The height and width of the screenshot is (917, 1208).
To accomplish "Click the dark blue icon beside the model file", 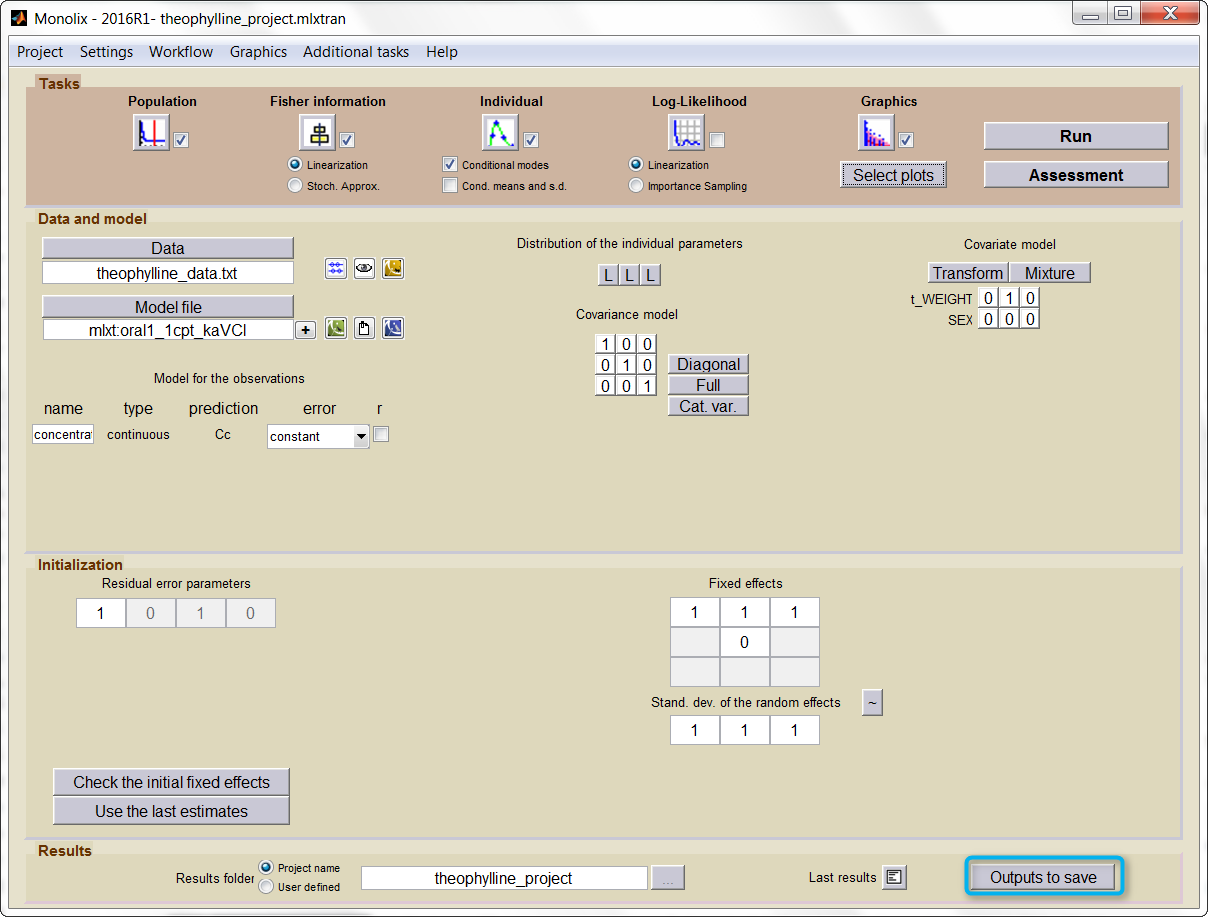I will (x=393, y=328).
